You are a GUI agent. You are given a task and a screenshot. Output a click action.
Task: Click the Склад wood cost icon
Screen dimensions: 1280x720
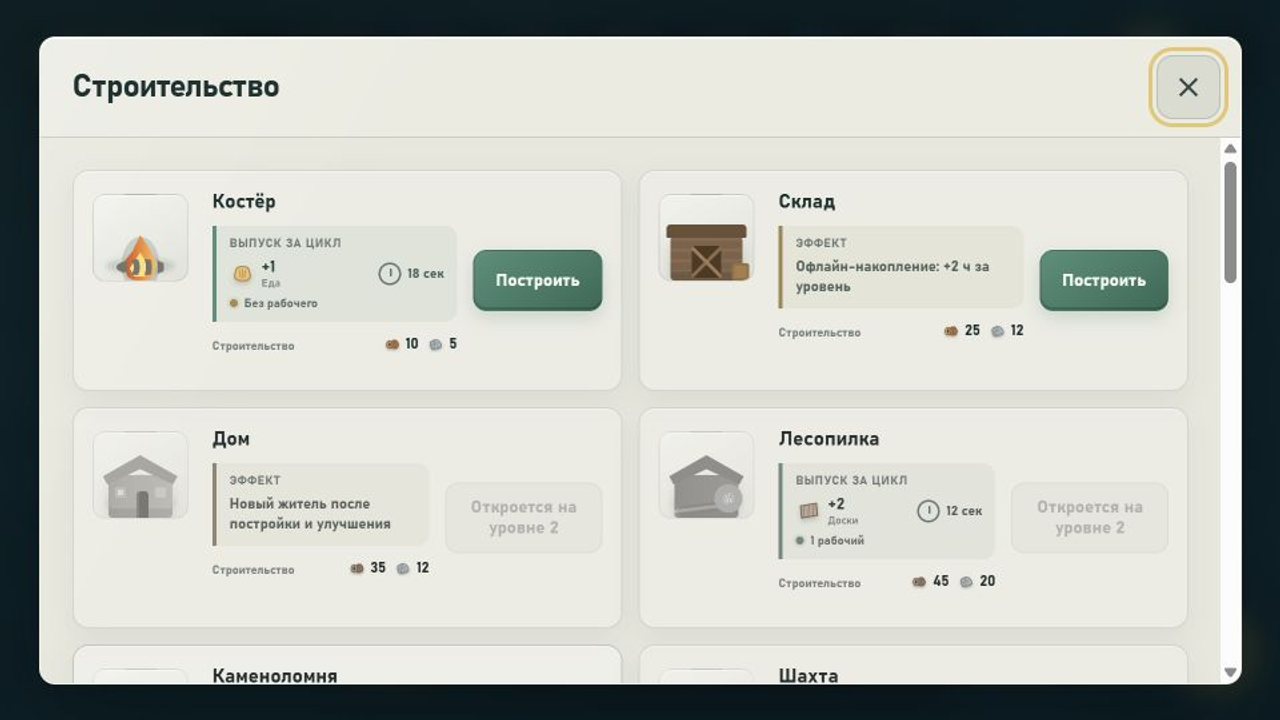[951, 331]
